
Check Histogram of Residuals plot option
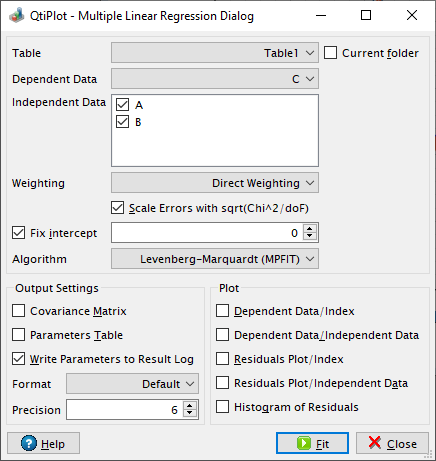click(222, 407)
